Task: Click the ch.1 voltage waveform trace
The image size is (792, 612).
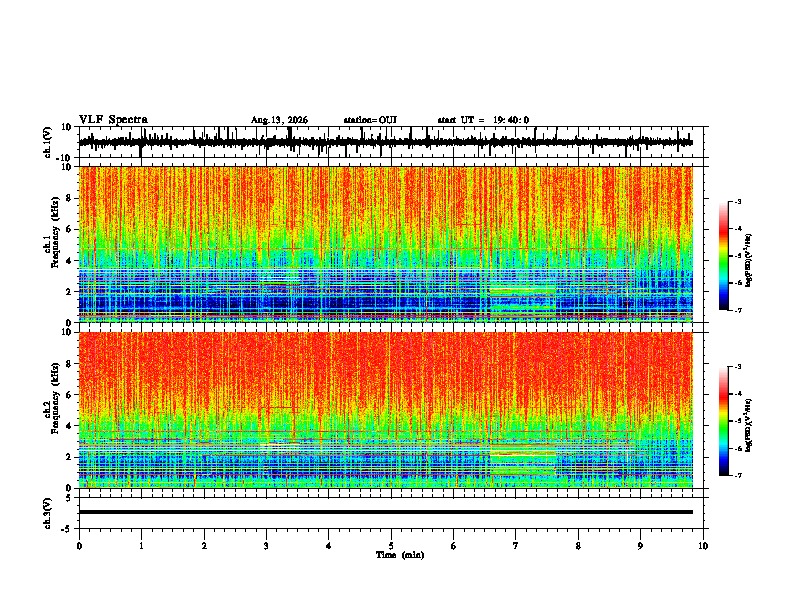Action: pyautogui.click(x=386, y=142)
